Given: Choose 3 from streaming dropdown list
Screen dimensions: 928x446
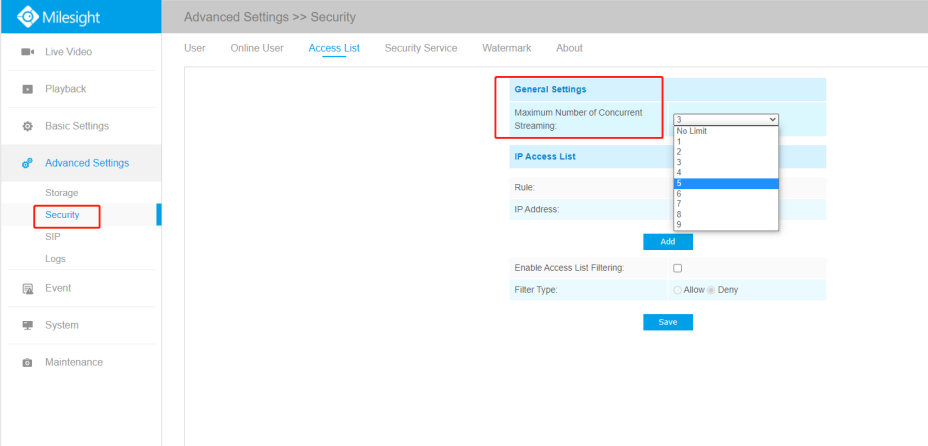Looking at the screenshot, I should (x=726, y=163).
